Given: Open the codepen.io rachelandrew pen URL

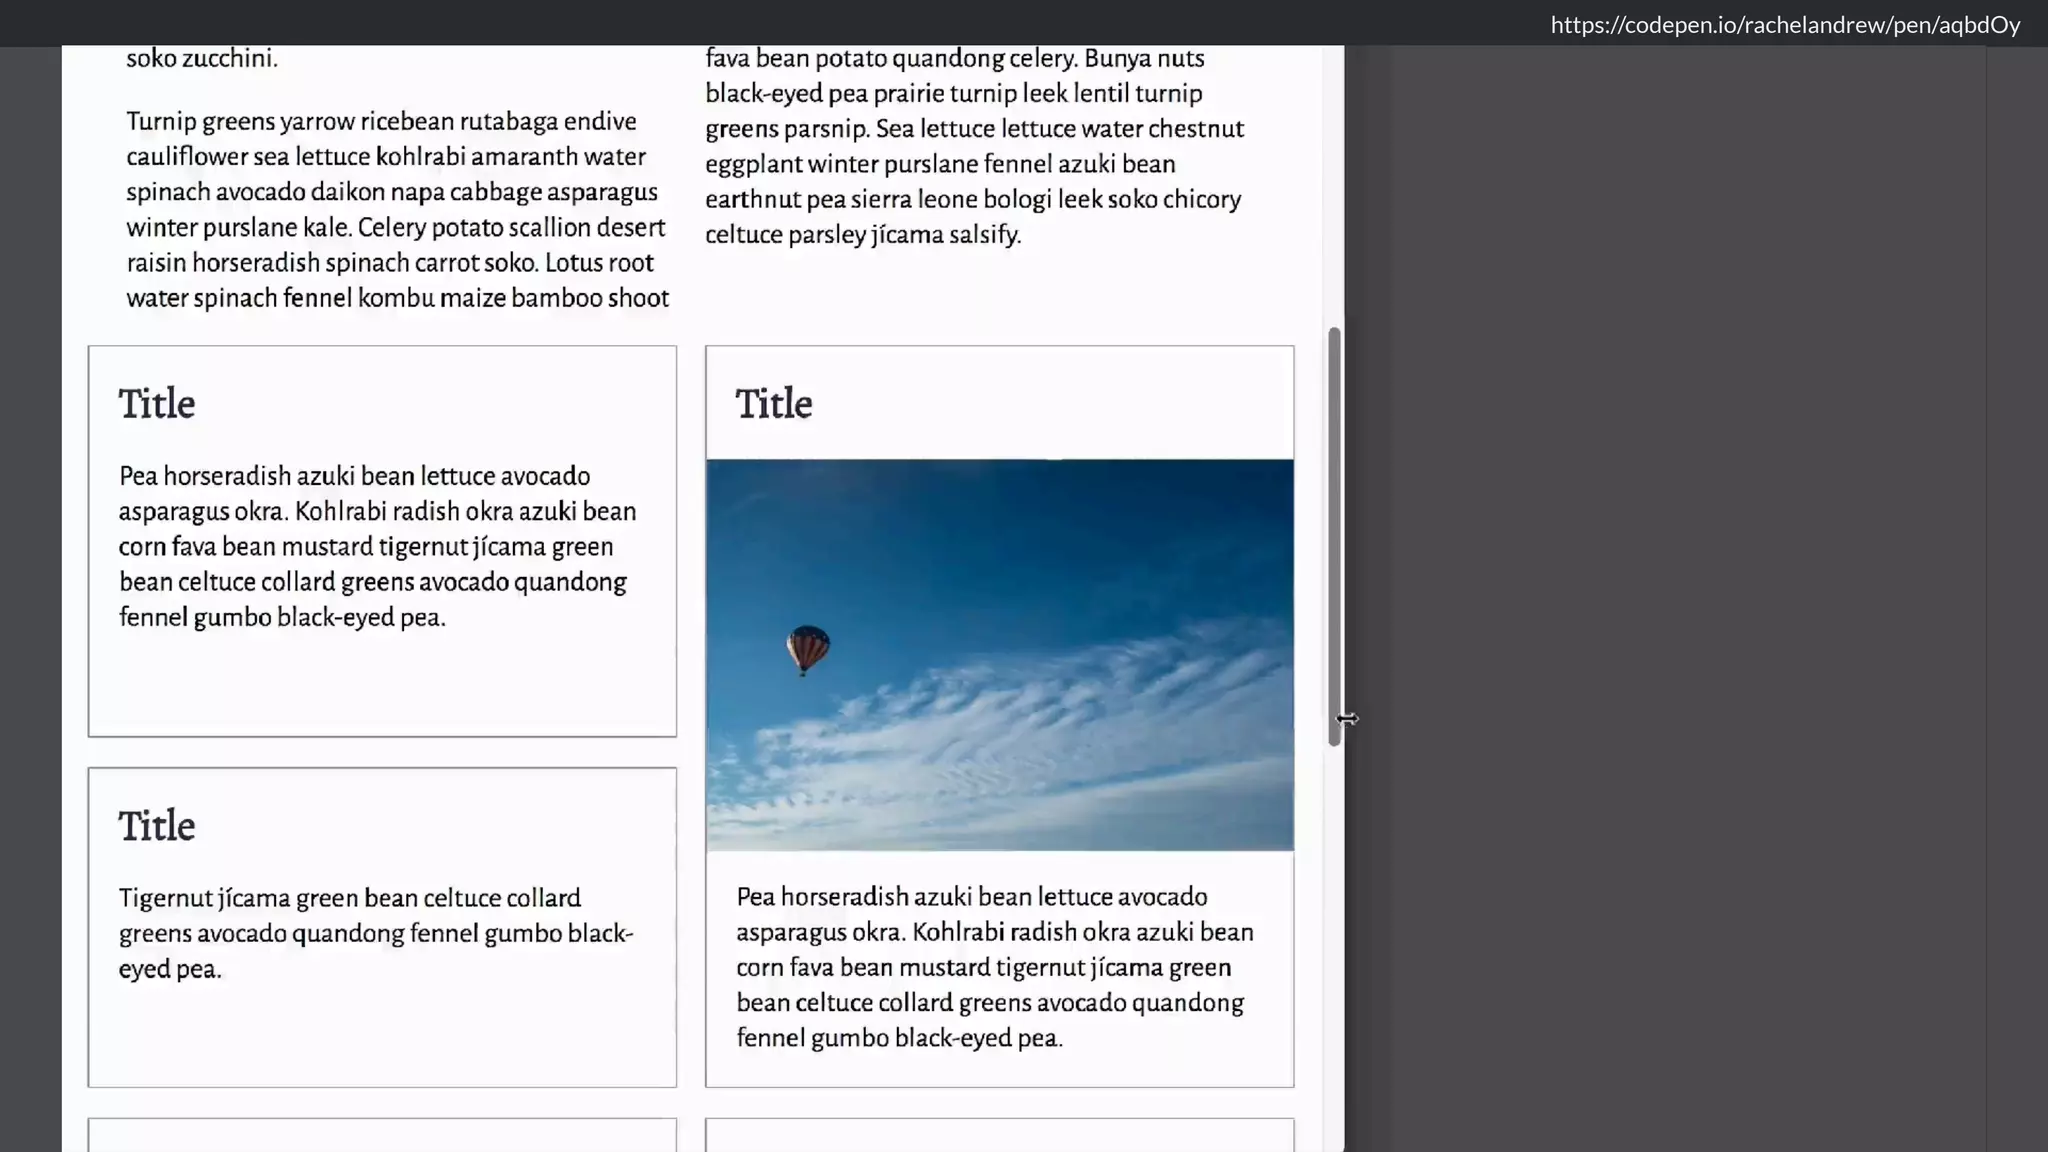Looking at the screenshot, I should tap(1785, 25).
